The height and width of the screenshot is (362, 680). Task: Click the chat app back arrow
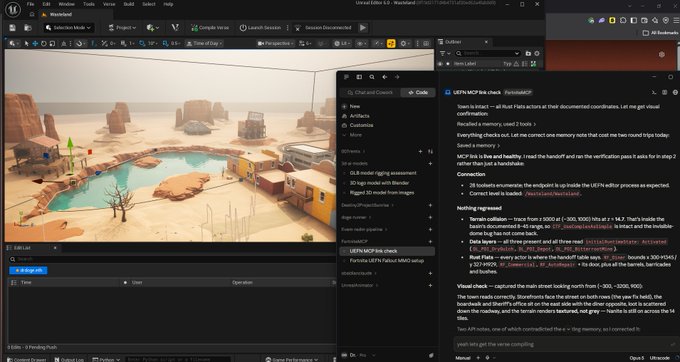click(x=384, y=77)
